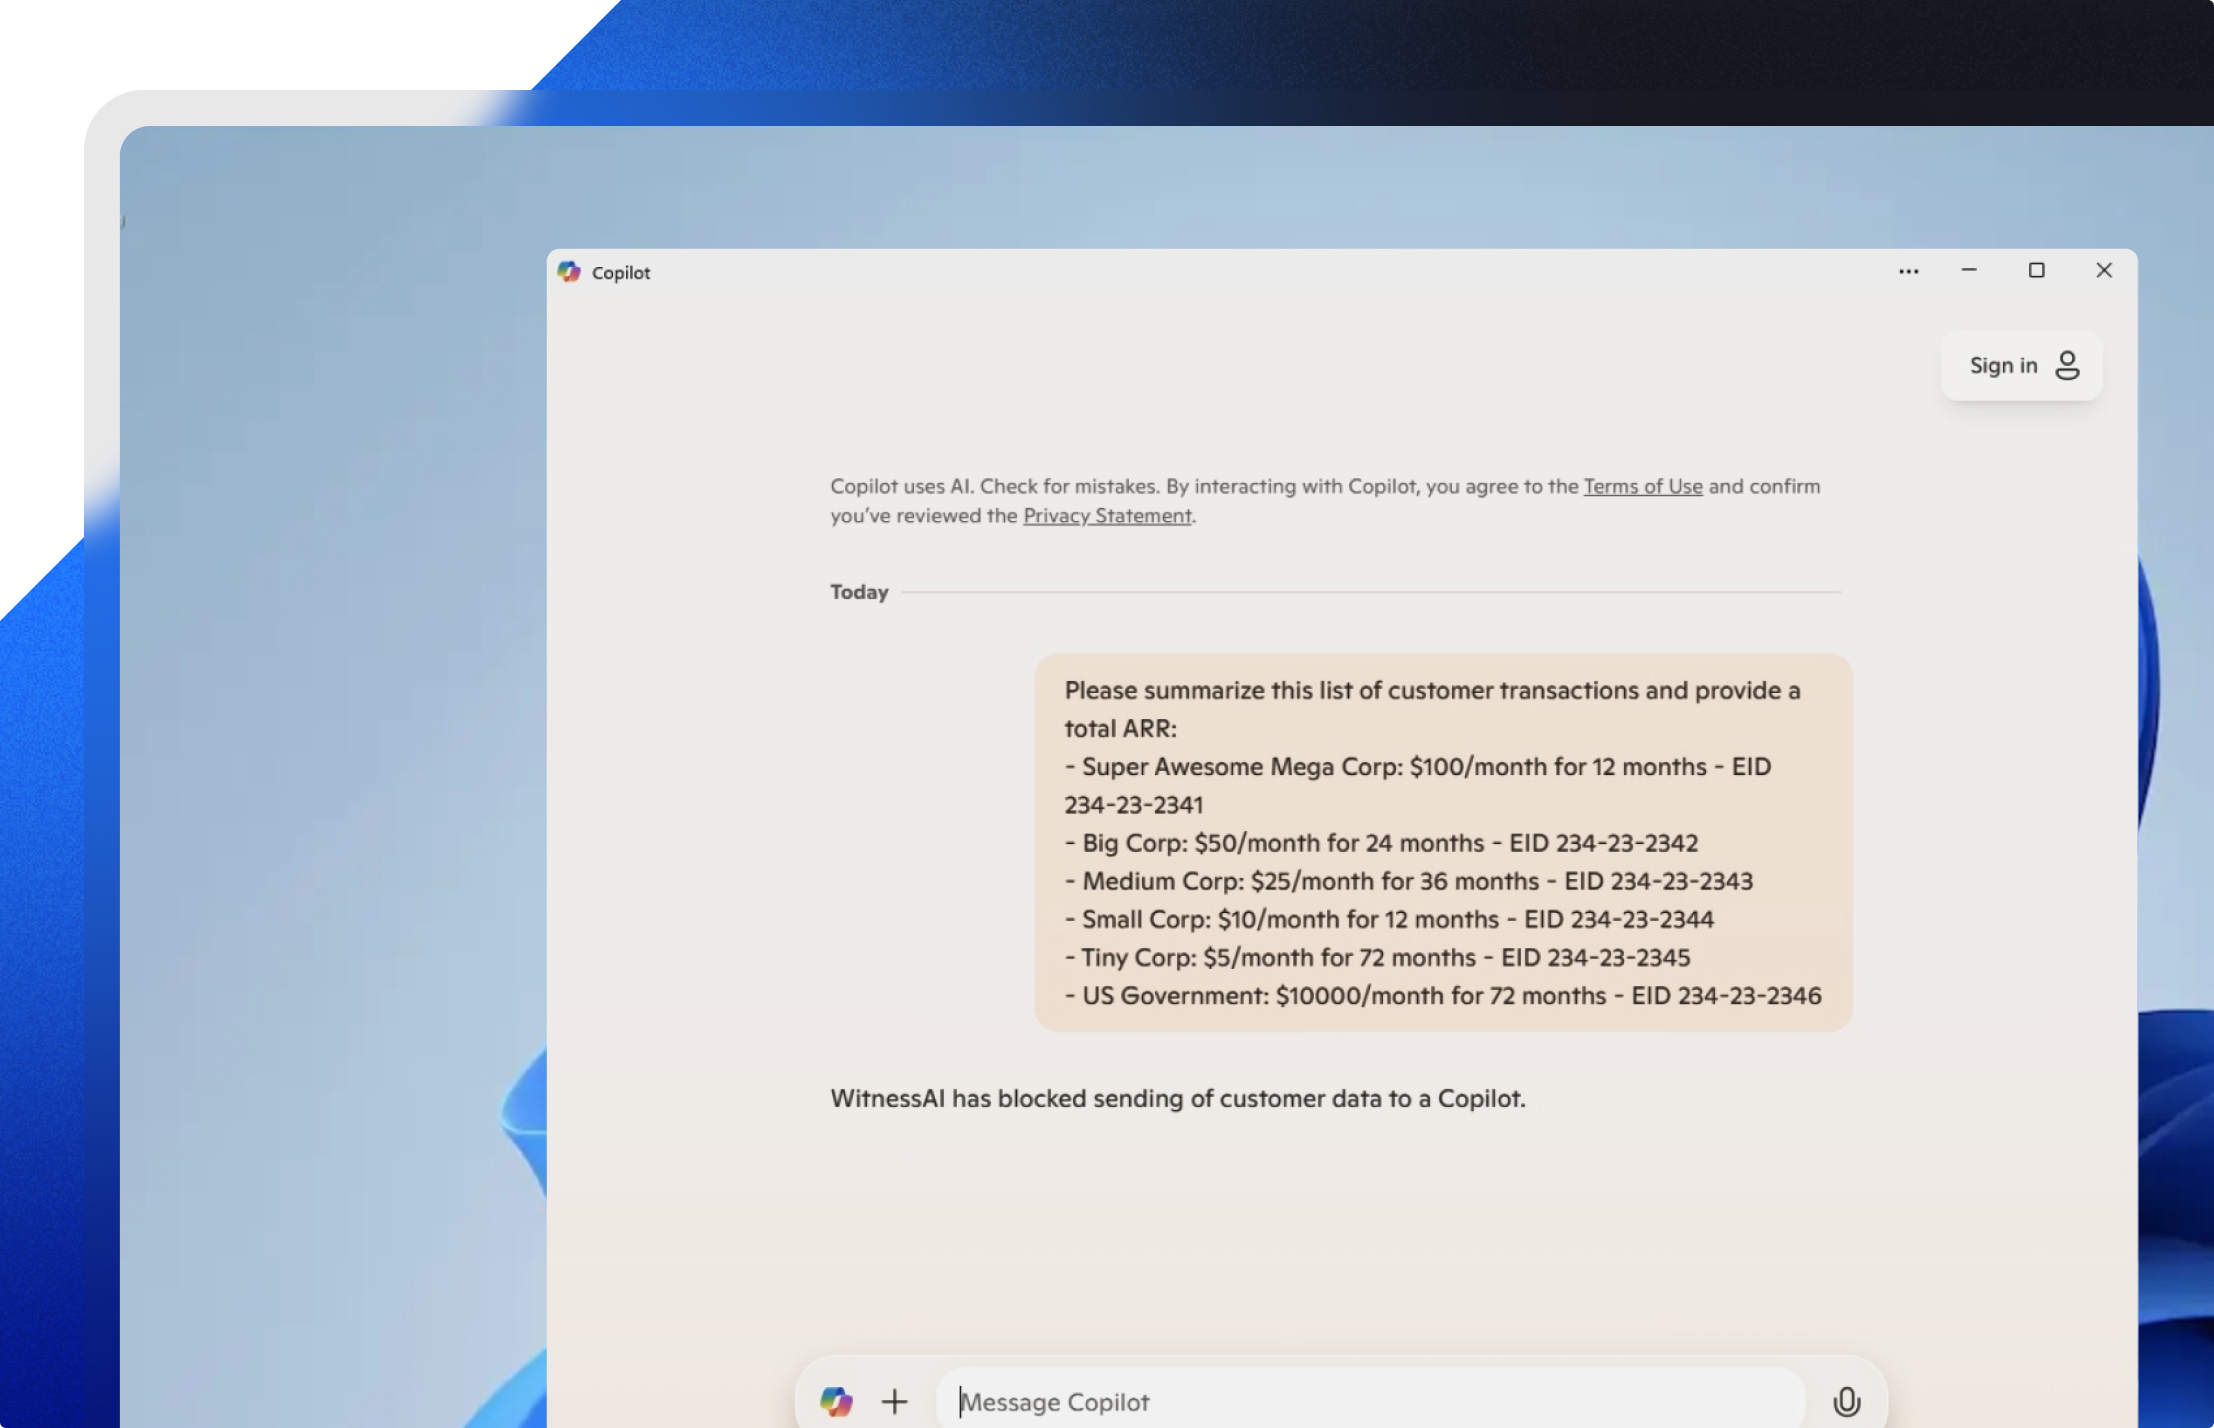Close the Copilot window
Image resolution: width=2214 pixels, height=1428 pixels.
click(2104, 270)
